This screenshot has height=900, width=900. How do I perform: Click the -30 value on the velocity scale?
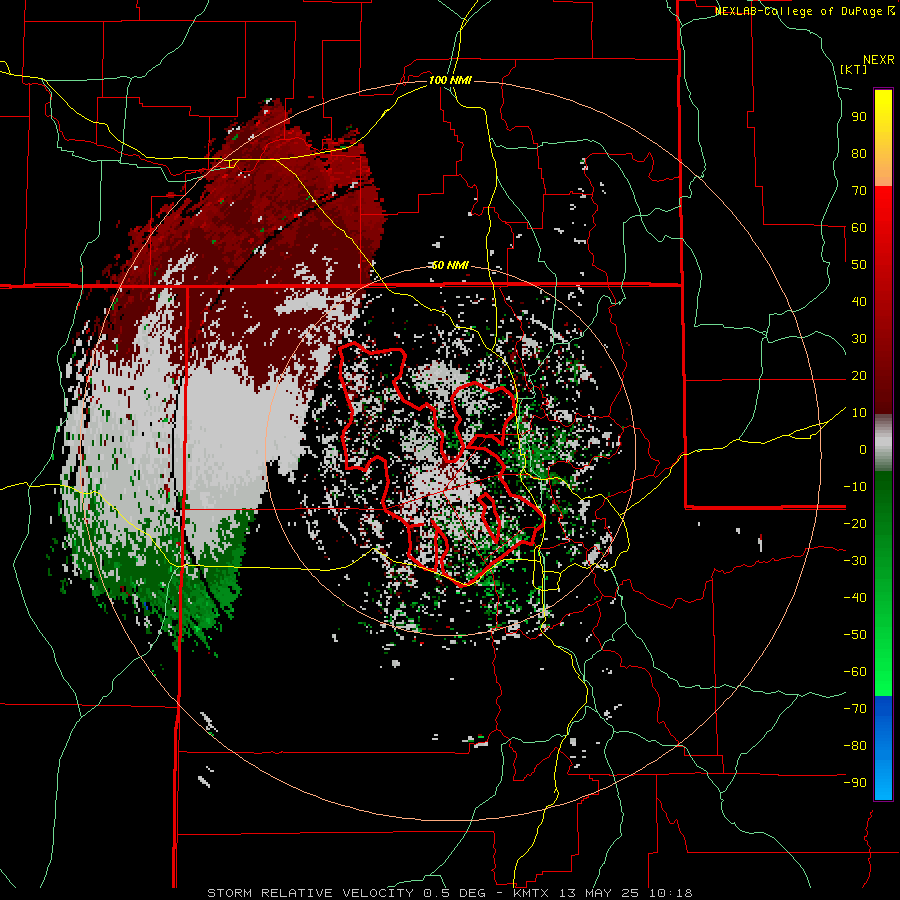pos(855,560)
